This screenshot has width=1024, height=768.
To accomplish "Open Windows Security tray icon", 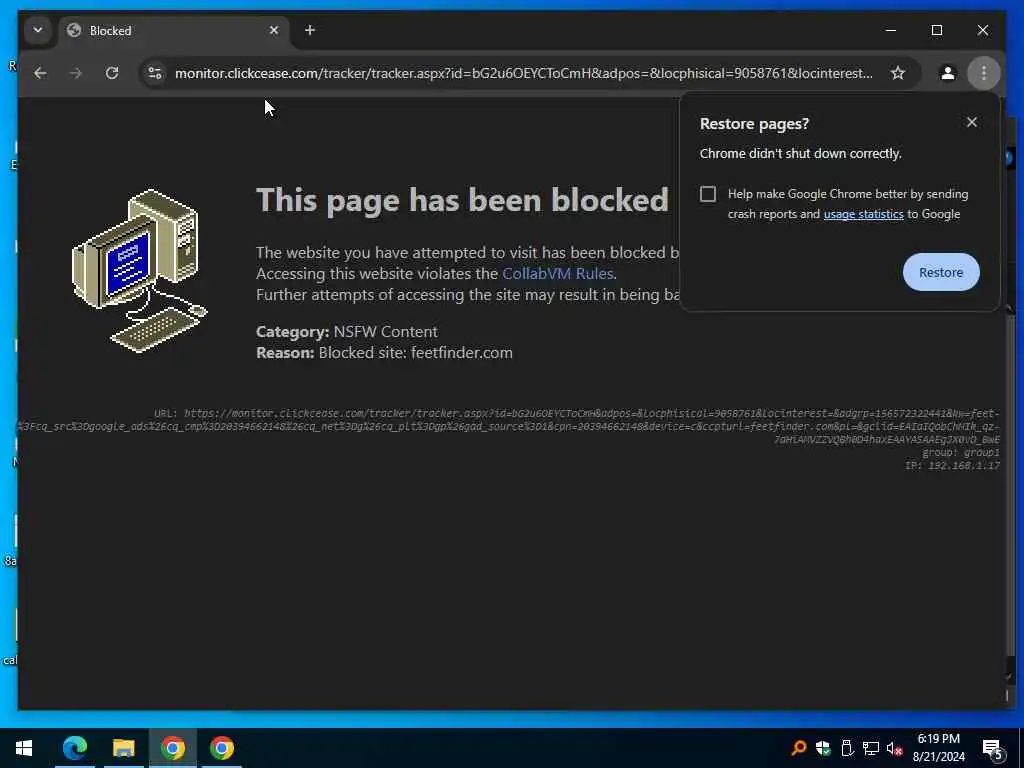I will click(x=823, y=748).
